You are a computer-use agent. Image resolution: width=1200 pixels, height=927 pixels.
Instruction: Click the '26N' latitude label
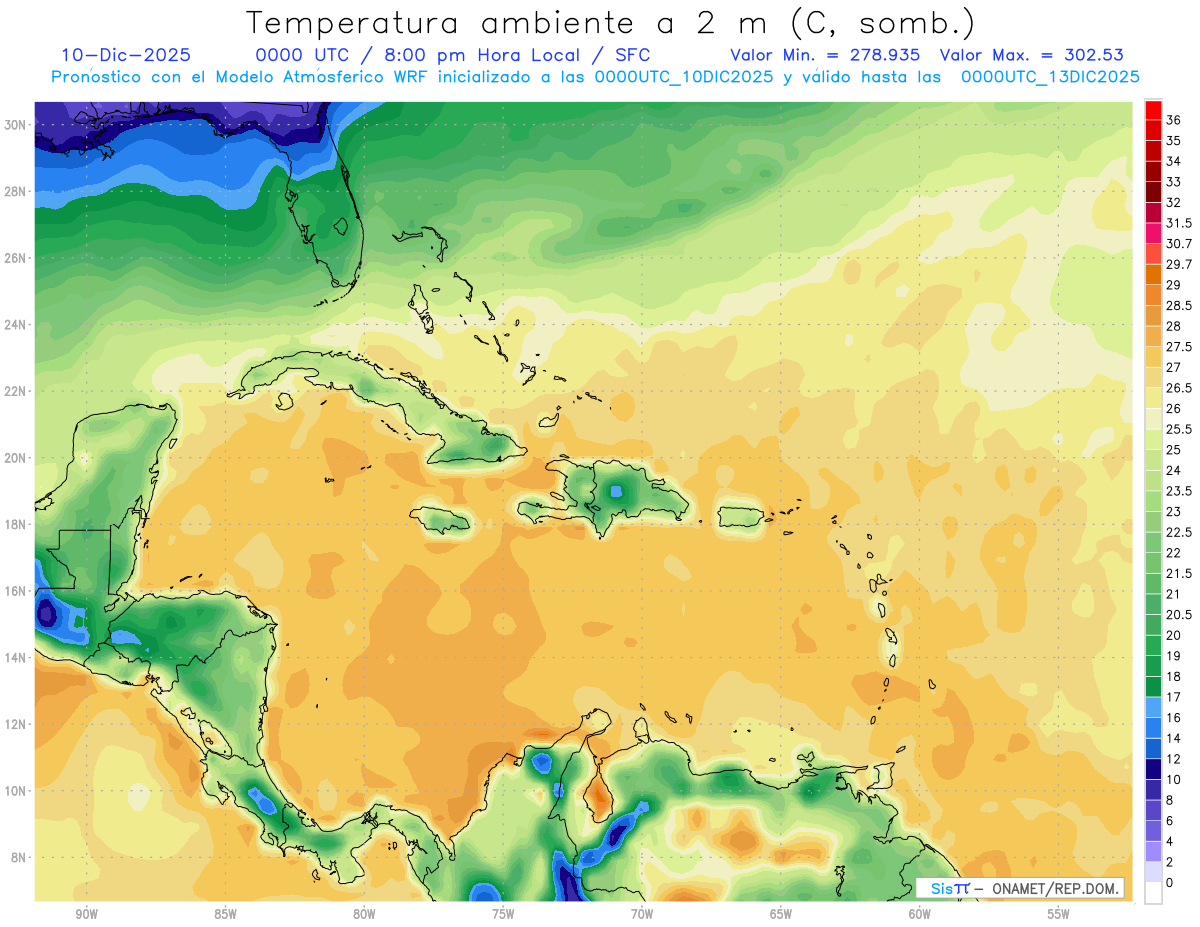click(x=16, y=258)
